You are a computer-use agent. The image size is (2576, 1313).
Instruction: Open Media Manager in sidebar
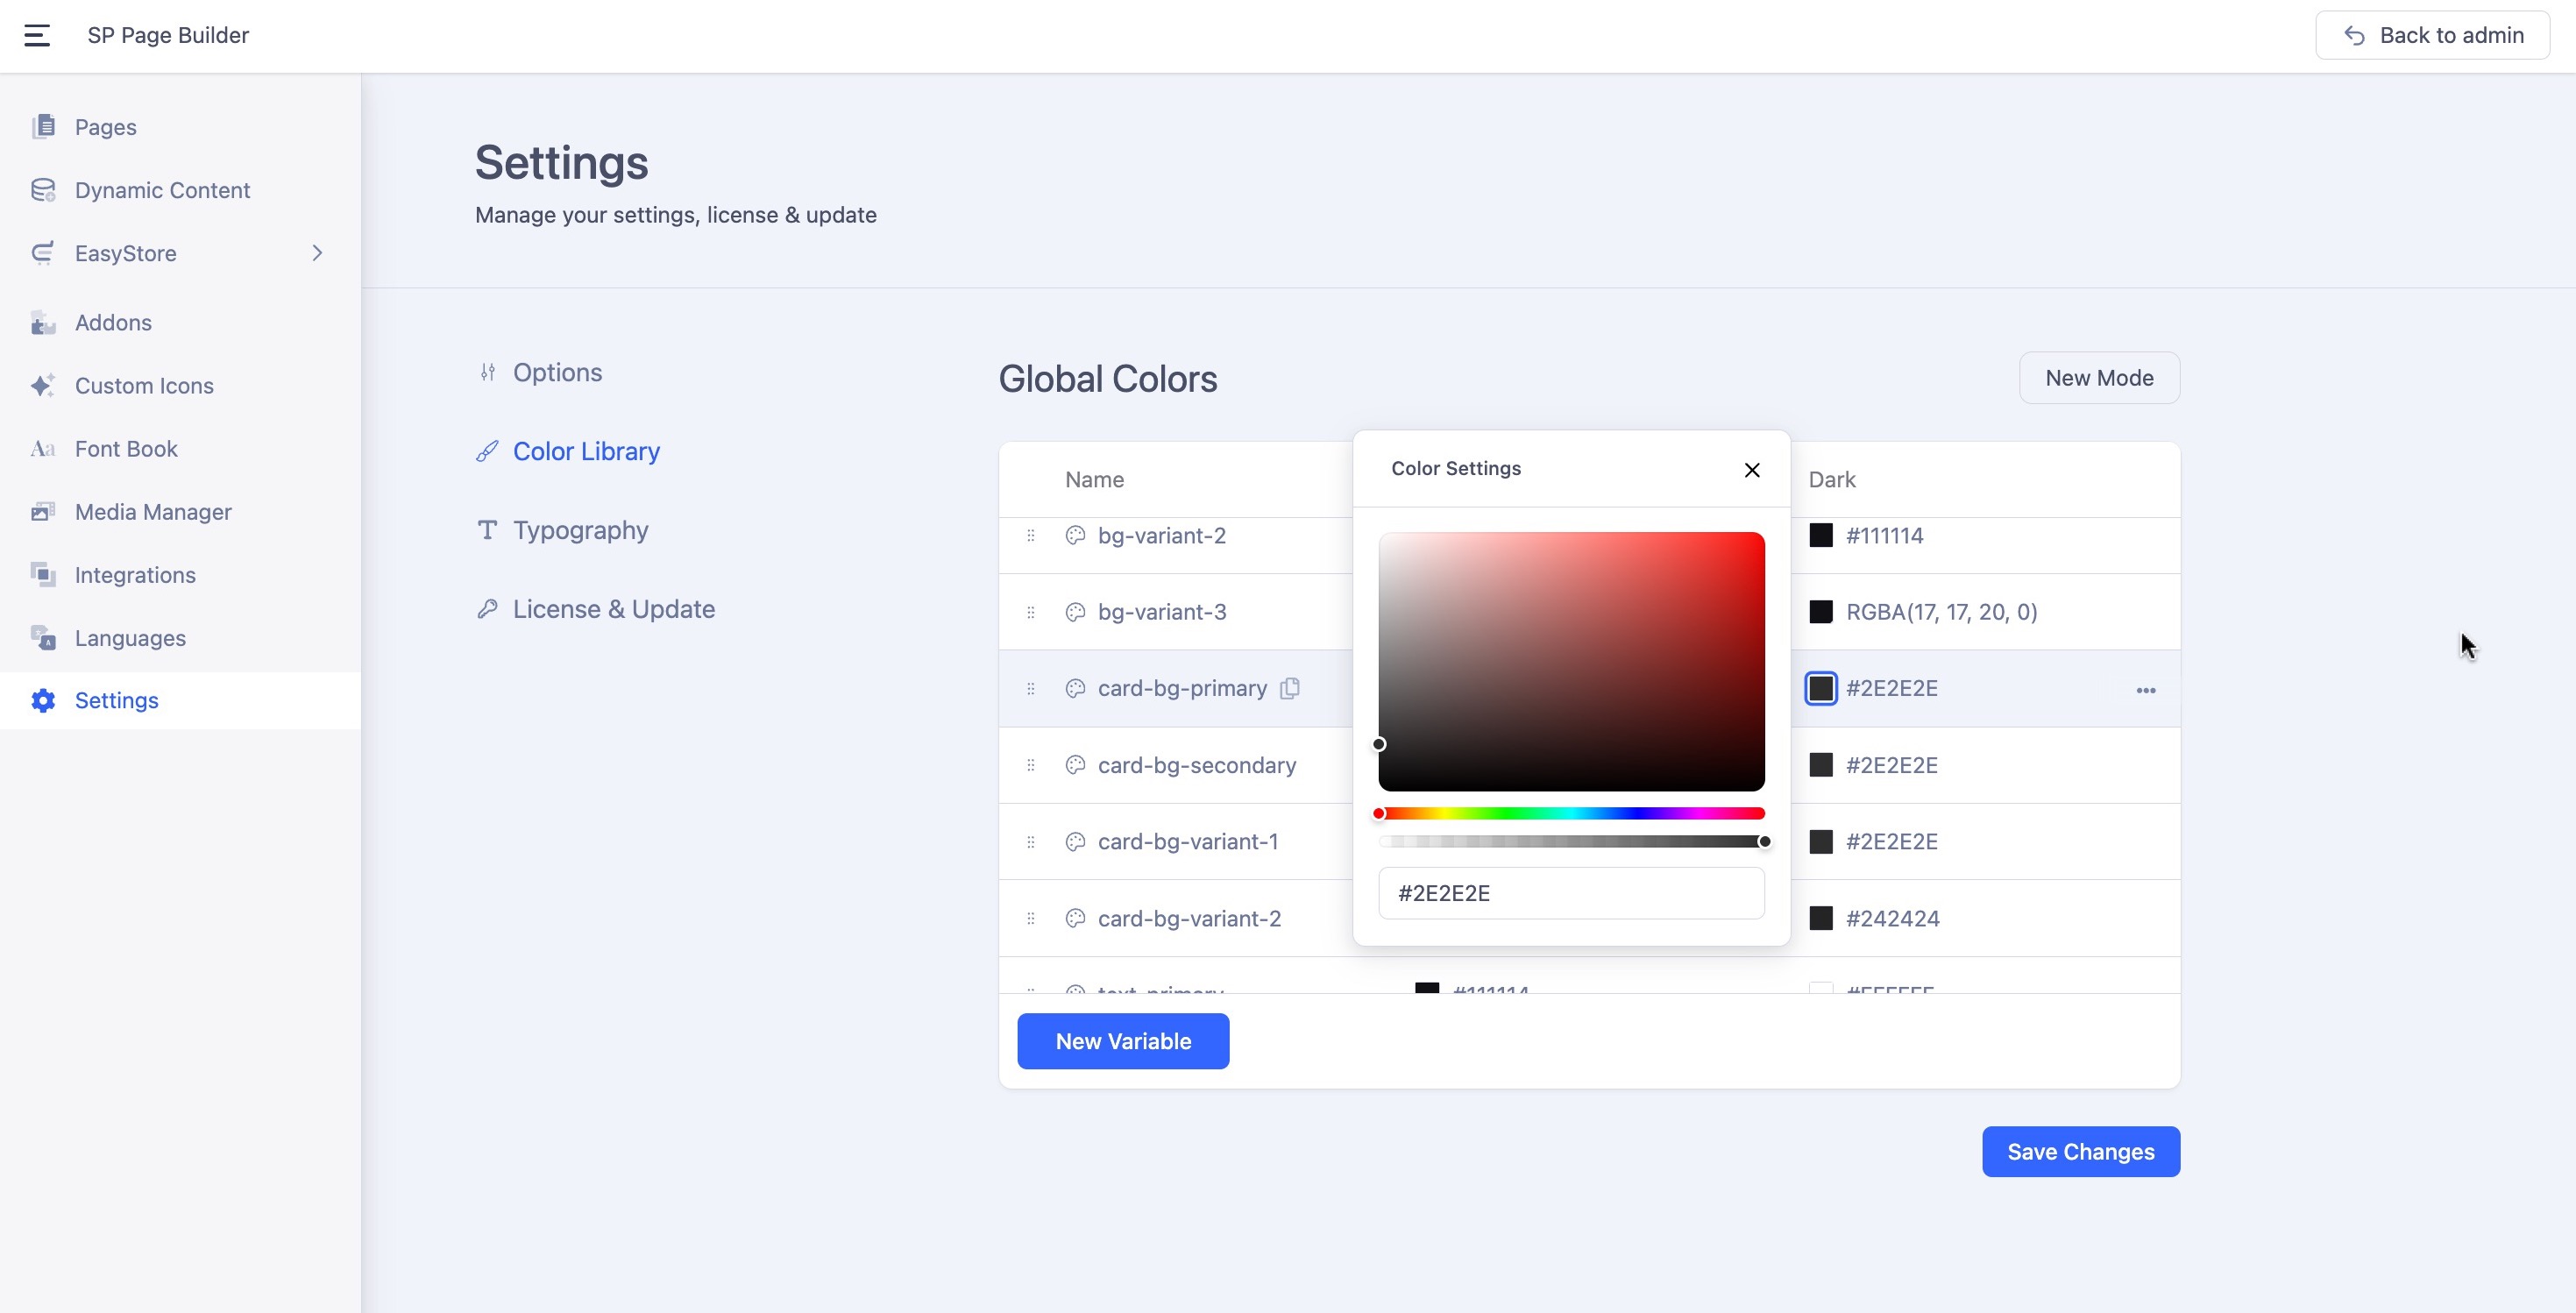[153, 512]
